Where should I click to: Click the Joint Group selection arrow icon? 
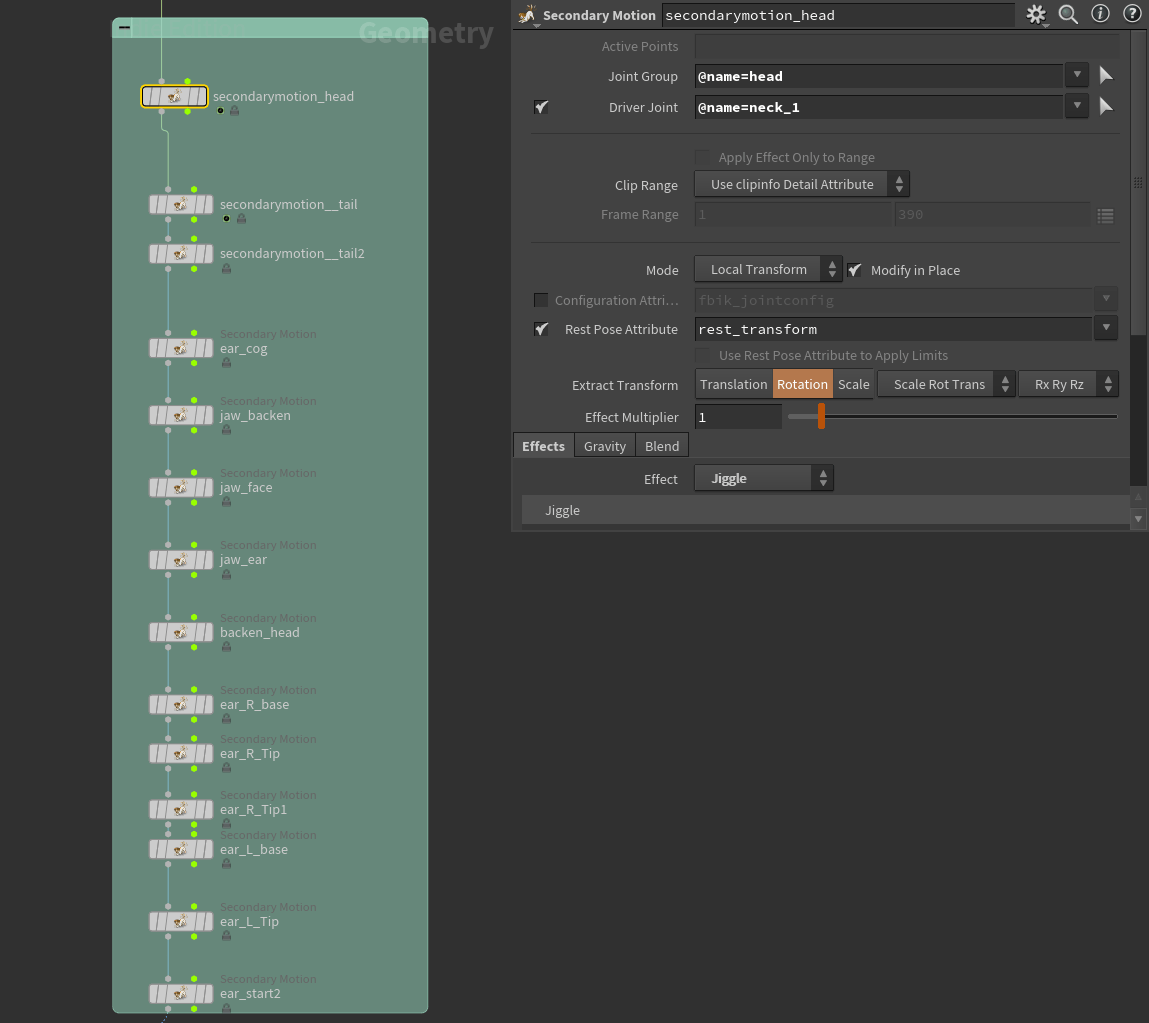coord(1106,76)
